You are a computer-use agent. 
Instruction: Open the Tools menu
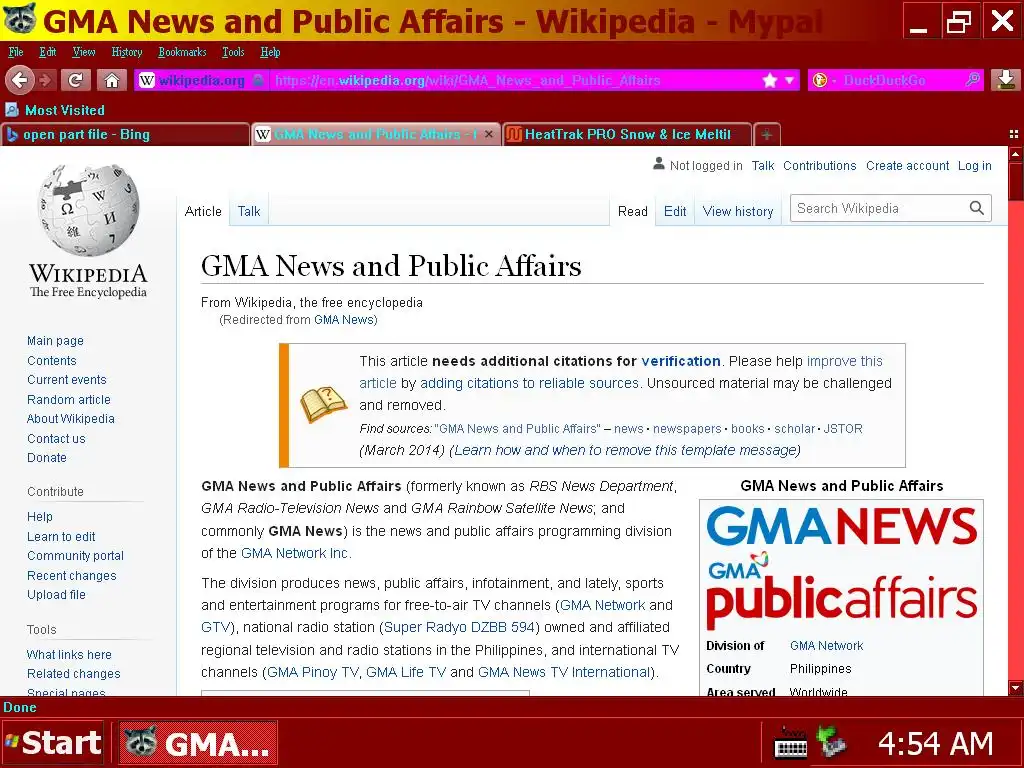[233, 52]
